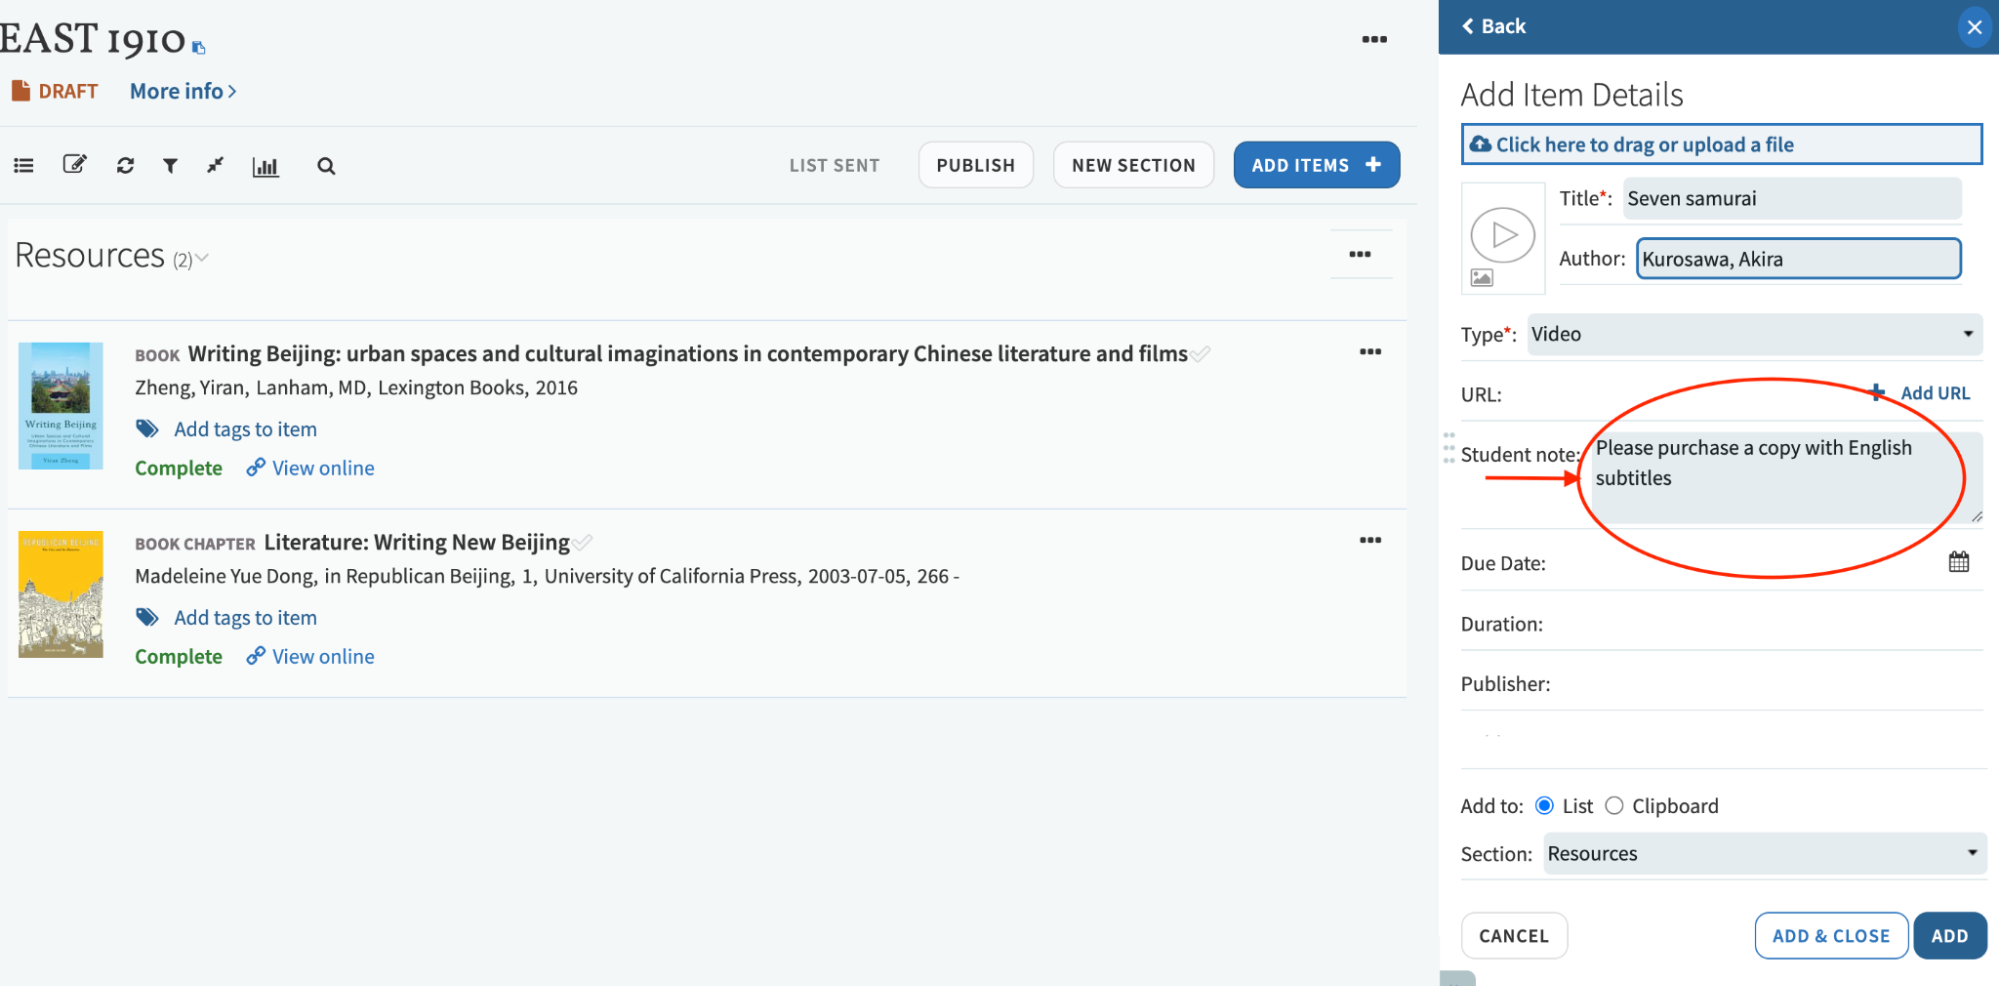Collapse all sections with the collapse icon

[x=214, y=165]
